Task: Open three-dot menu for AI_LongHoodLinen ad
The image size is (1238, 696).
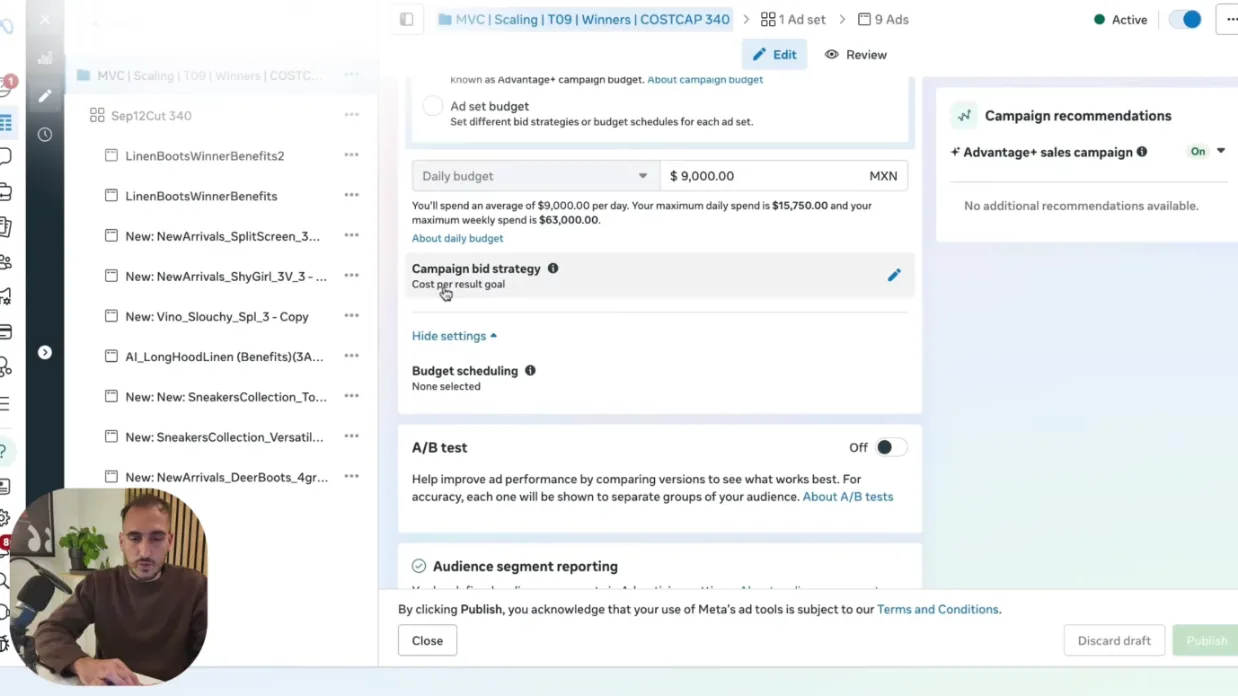Action: point(351,356)
